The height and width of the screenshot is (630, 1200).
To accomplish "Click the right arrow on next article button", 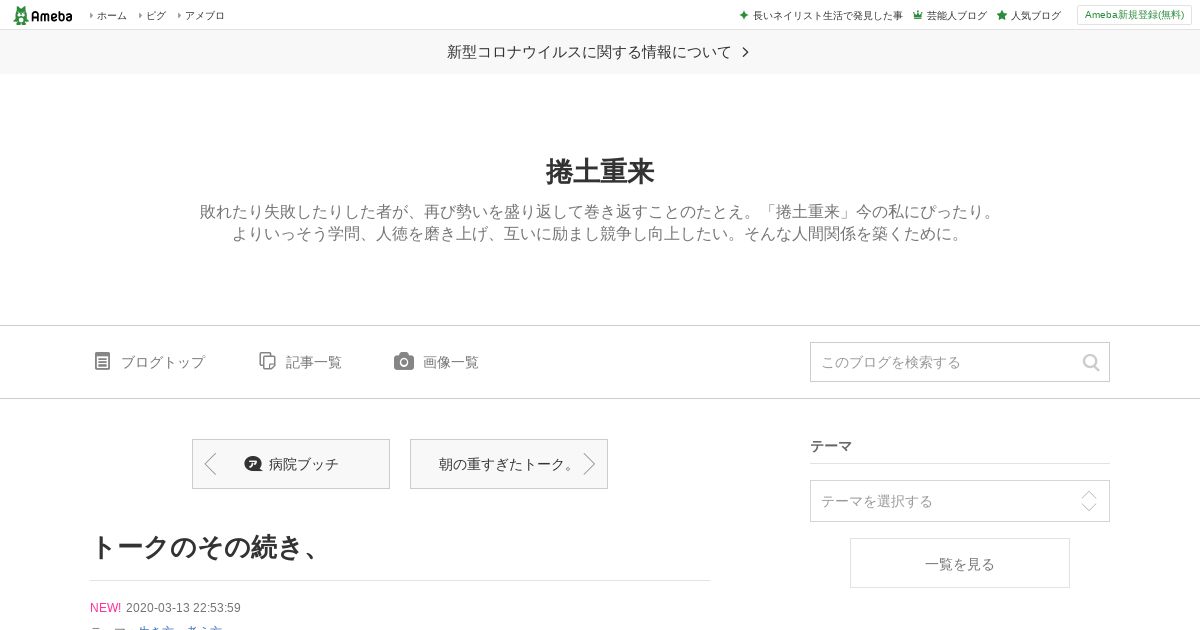I will (589, 464).
